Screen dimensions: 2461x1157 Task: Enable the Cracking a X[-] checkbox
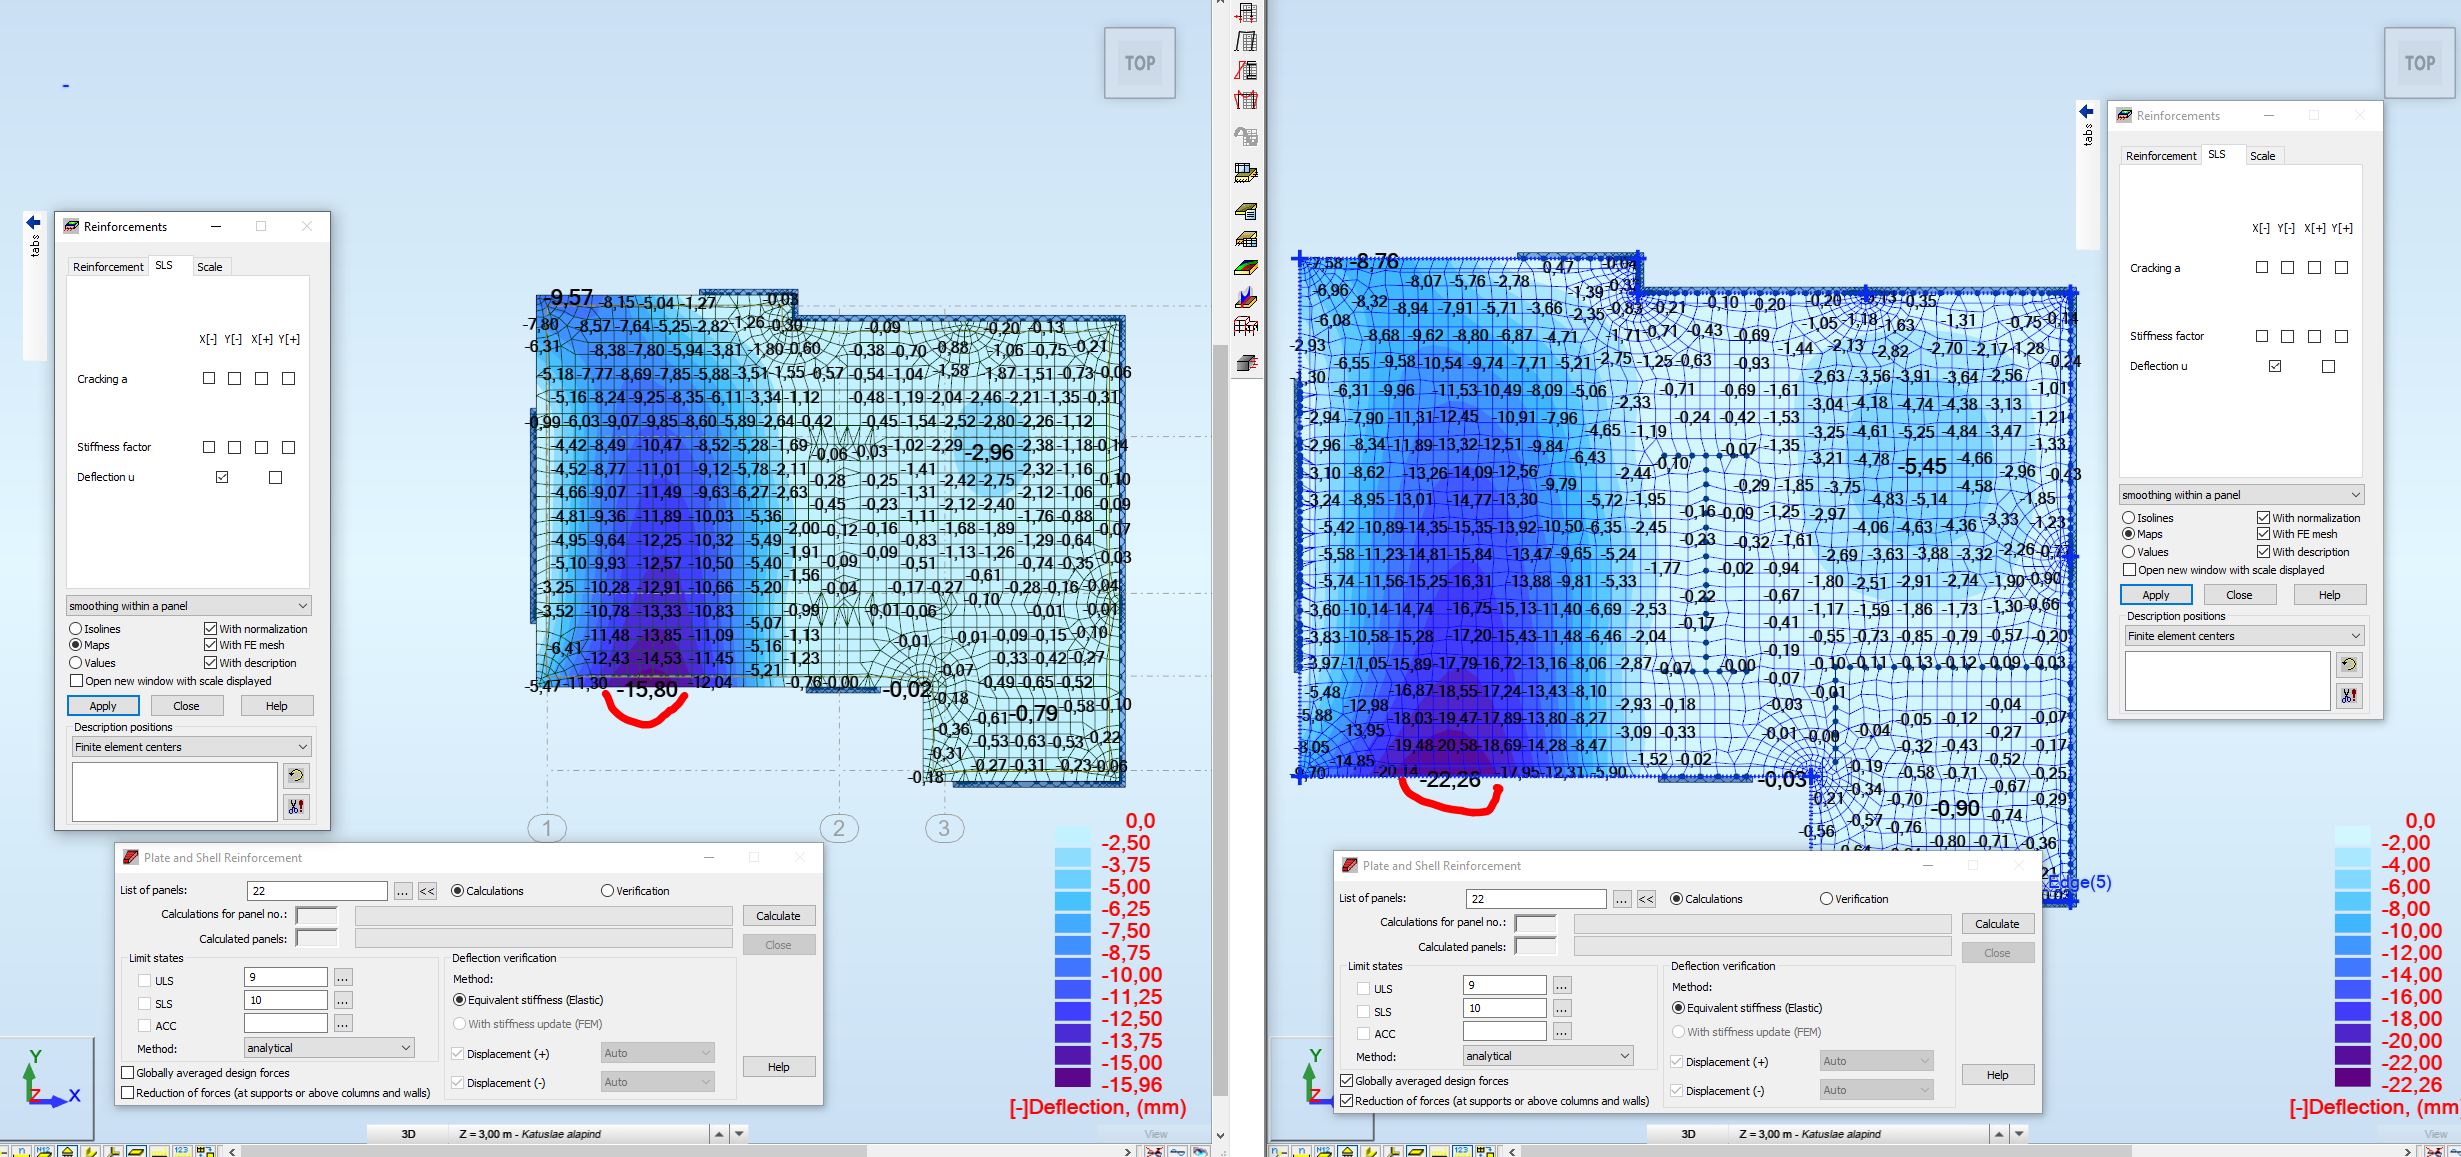(x=208, y=378)
